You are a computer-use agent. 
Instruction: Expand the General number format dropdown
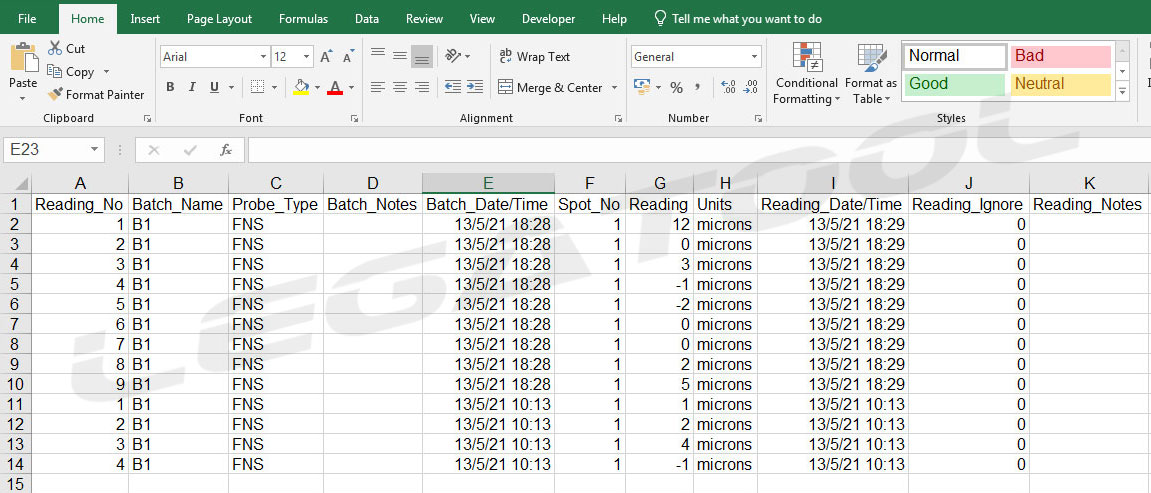[x=754, y=57]
